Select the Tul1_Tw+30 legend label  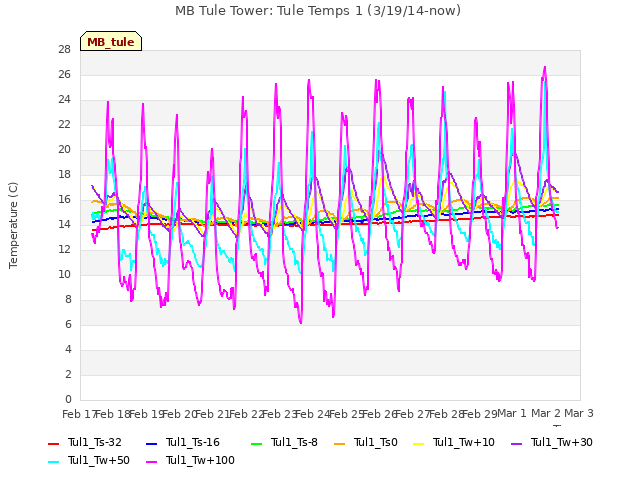(562, 442)
